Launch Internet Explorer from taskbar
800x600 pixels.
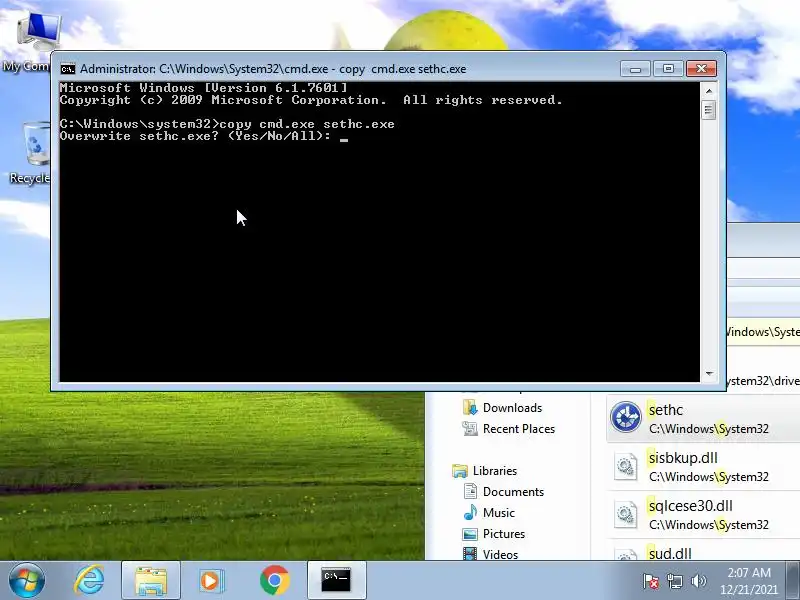tap(89, 580)
